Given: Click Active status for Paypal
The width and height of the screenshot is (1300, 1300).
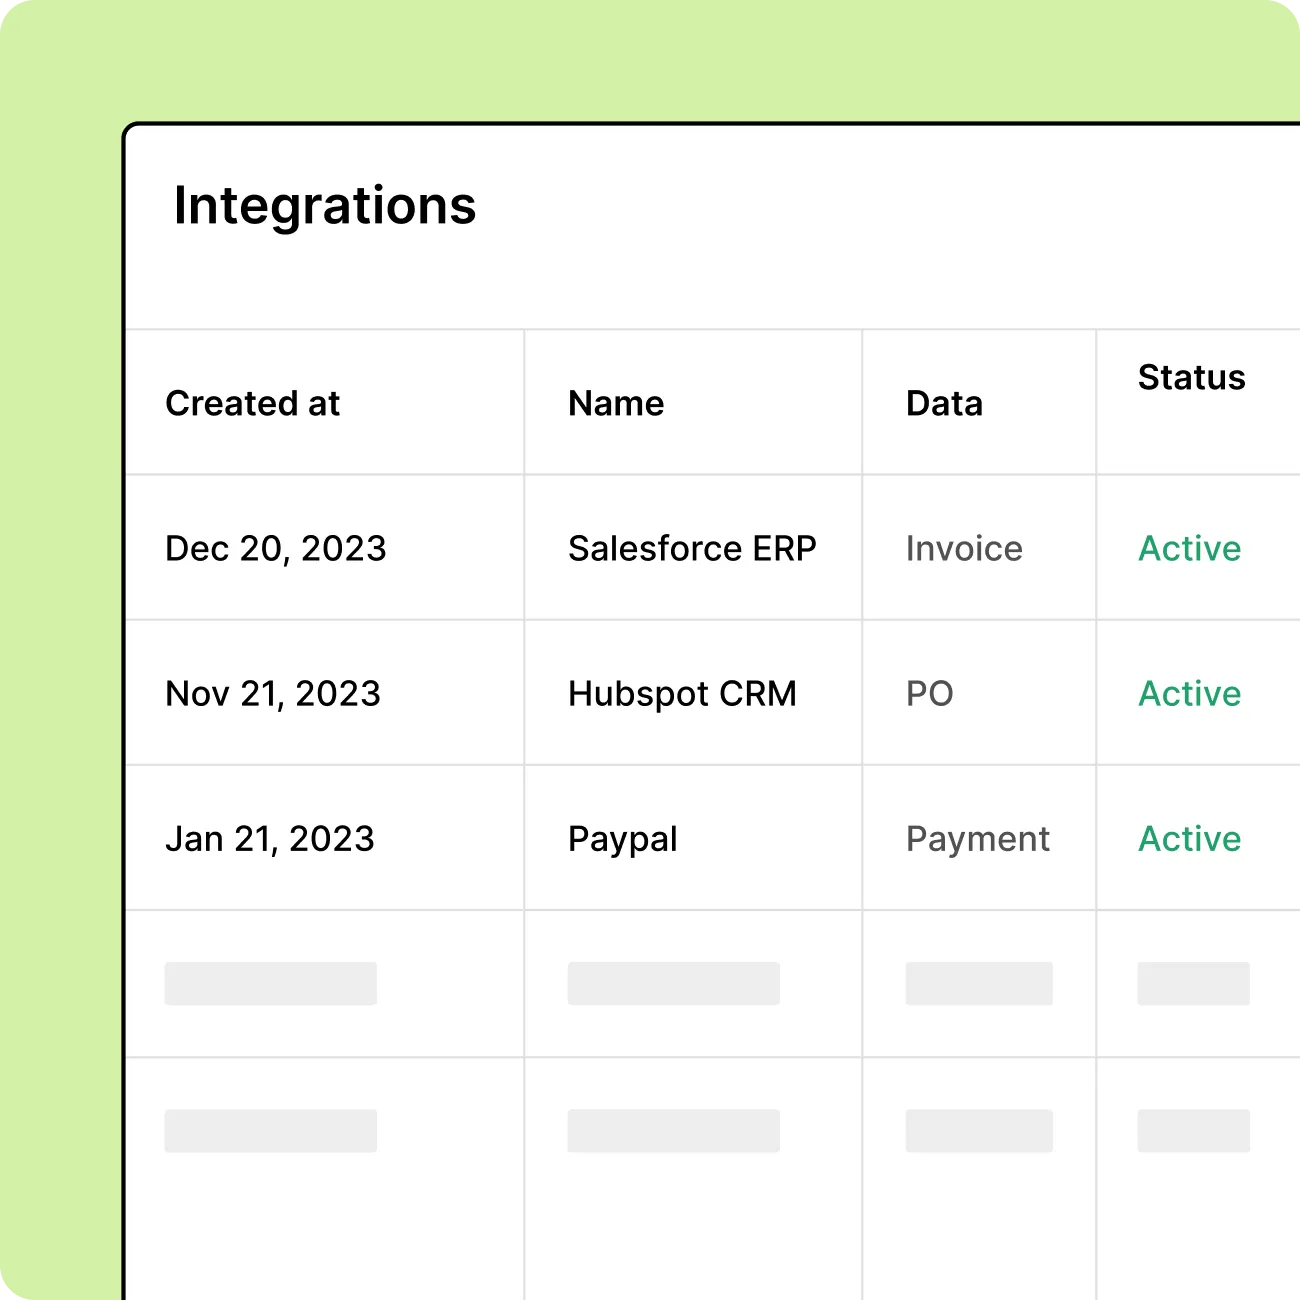Looking at the screenshot, I should (1190, 838).
